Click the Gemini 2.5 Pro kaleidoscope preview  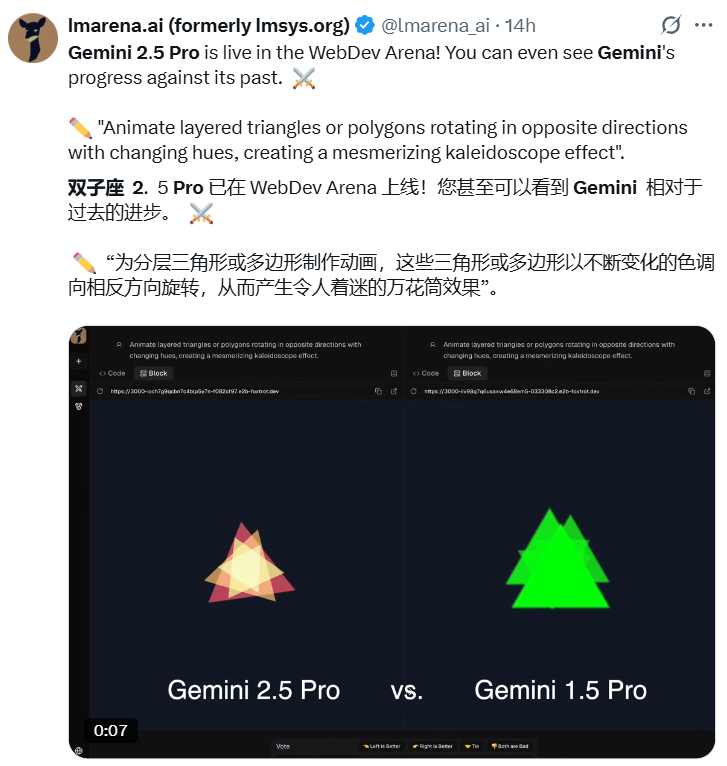[x=249, y=563]
